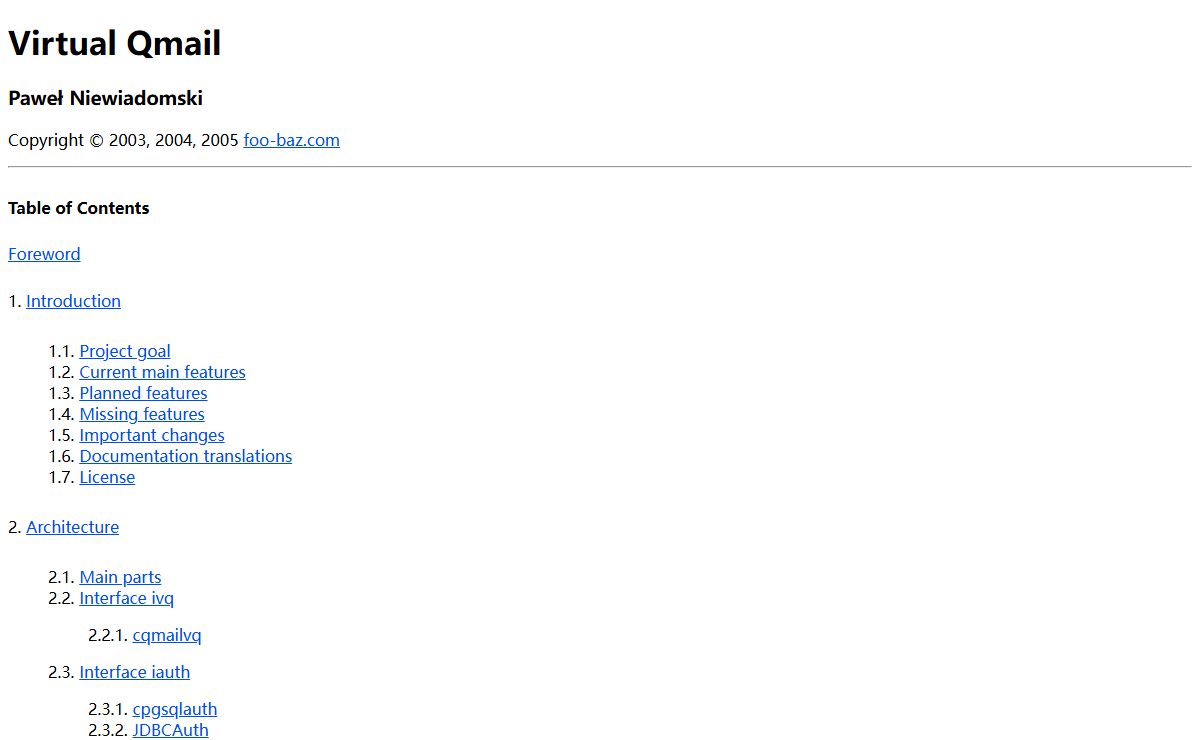Image resolution: width=1200 pixels, height=740 pixels.
Task: Open section 1.1 Project goal
Action: [x=125, y=351]
